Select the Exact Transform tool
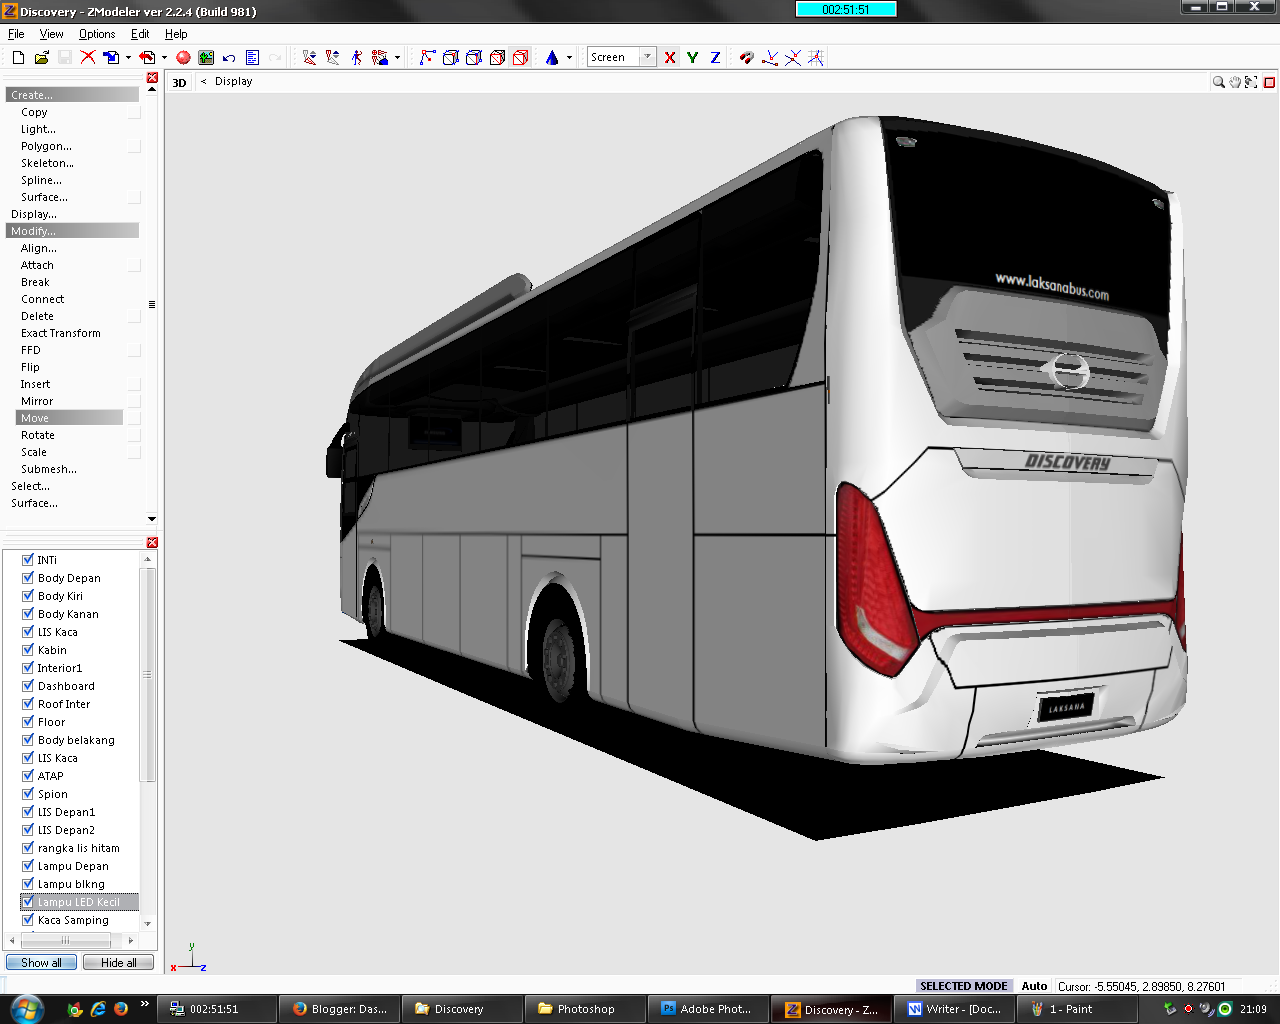The image size is (1280, 1024). tap(61, 333)
